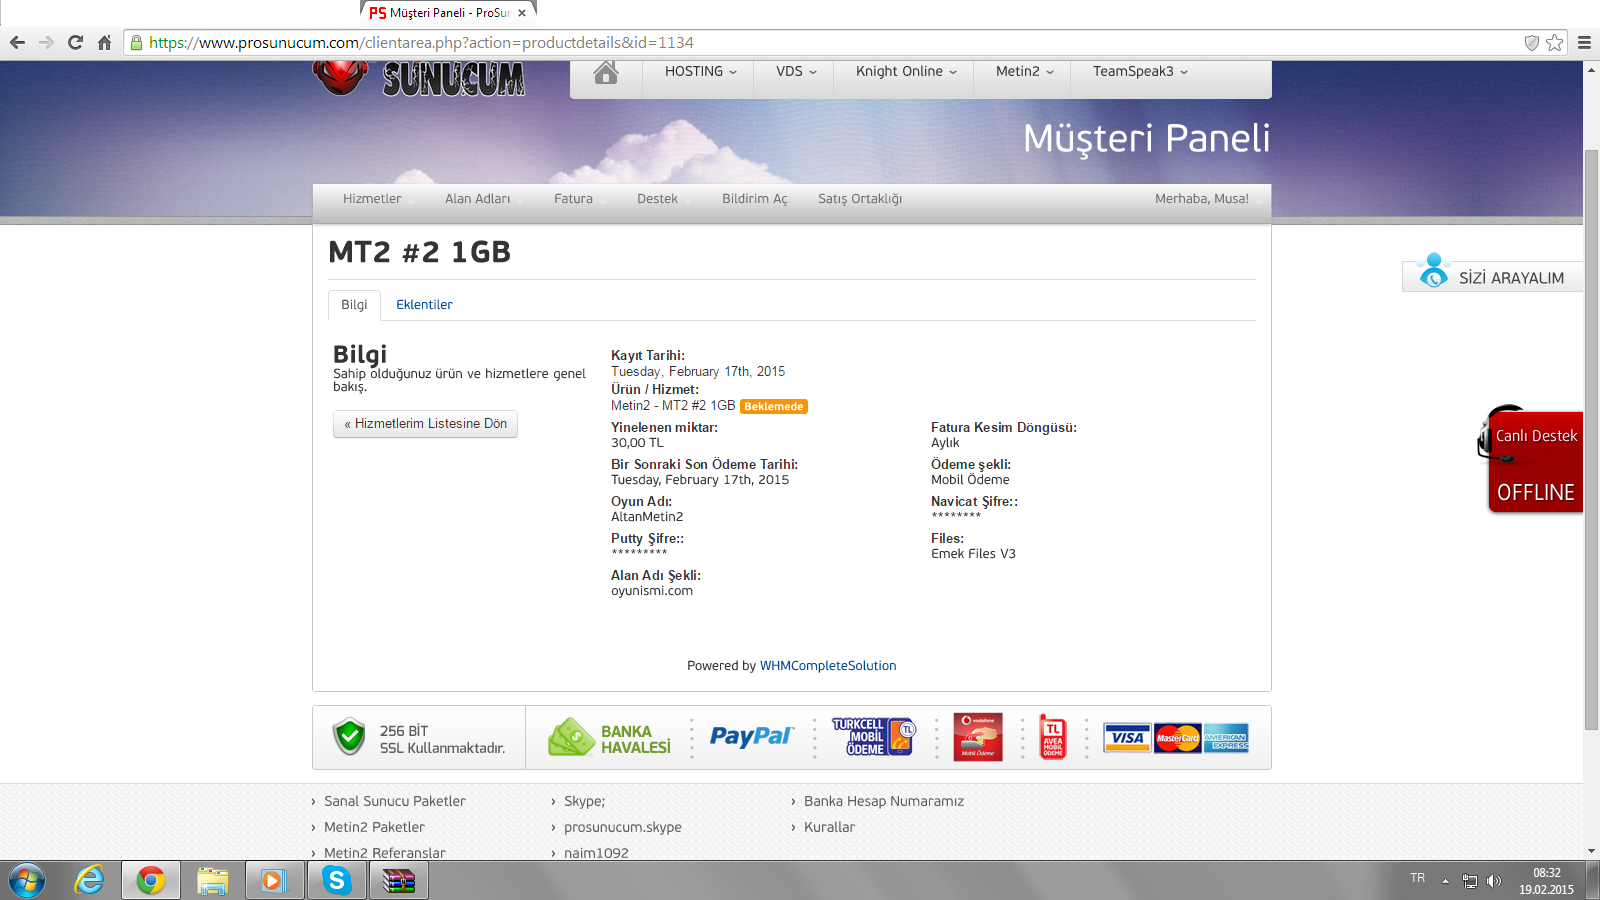
Task: Click the American Express logo
Action: click(1226, 738)
